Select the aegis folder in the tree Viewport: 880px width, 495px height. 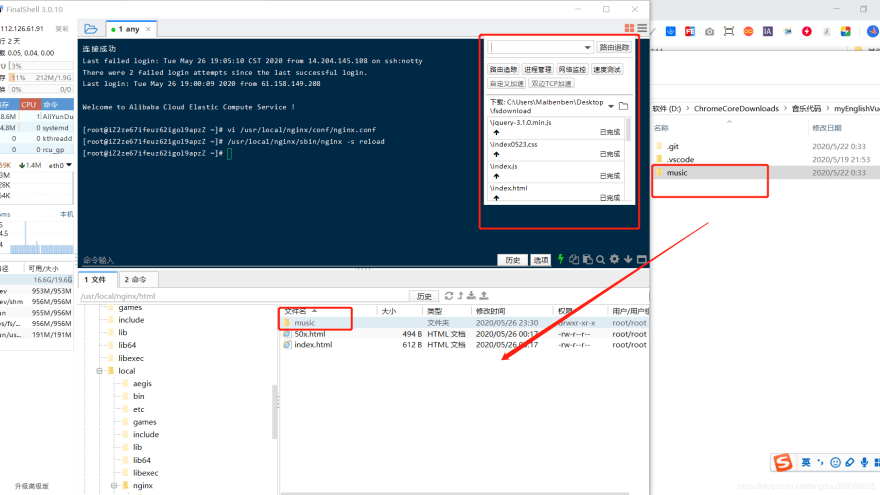click(142, 384)
